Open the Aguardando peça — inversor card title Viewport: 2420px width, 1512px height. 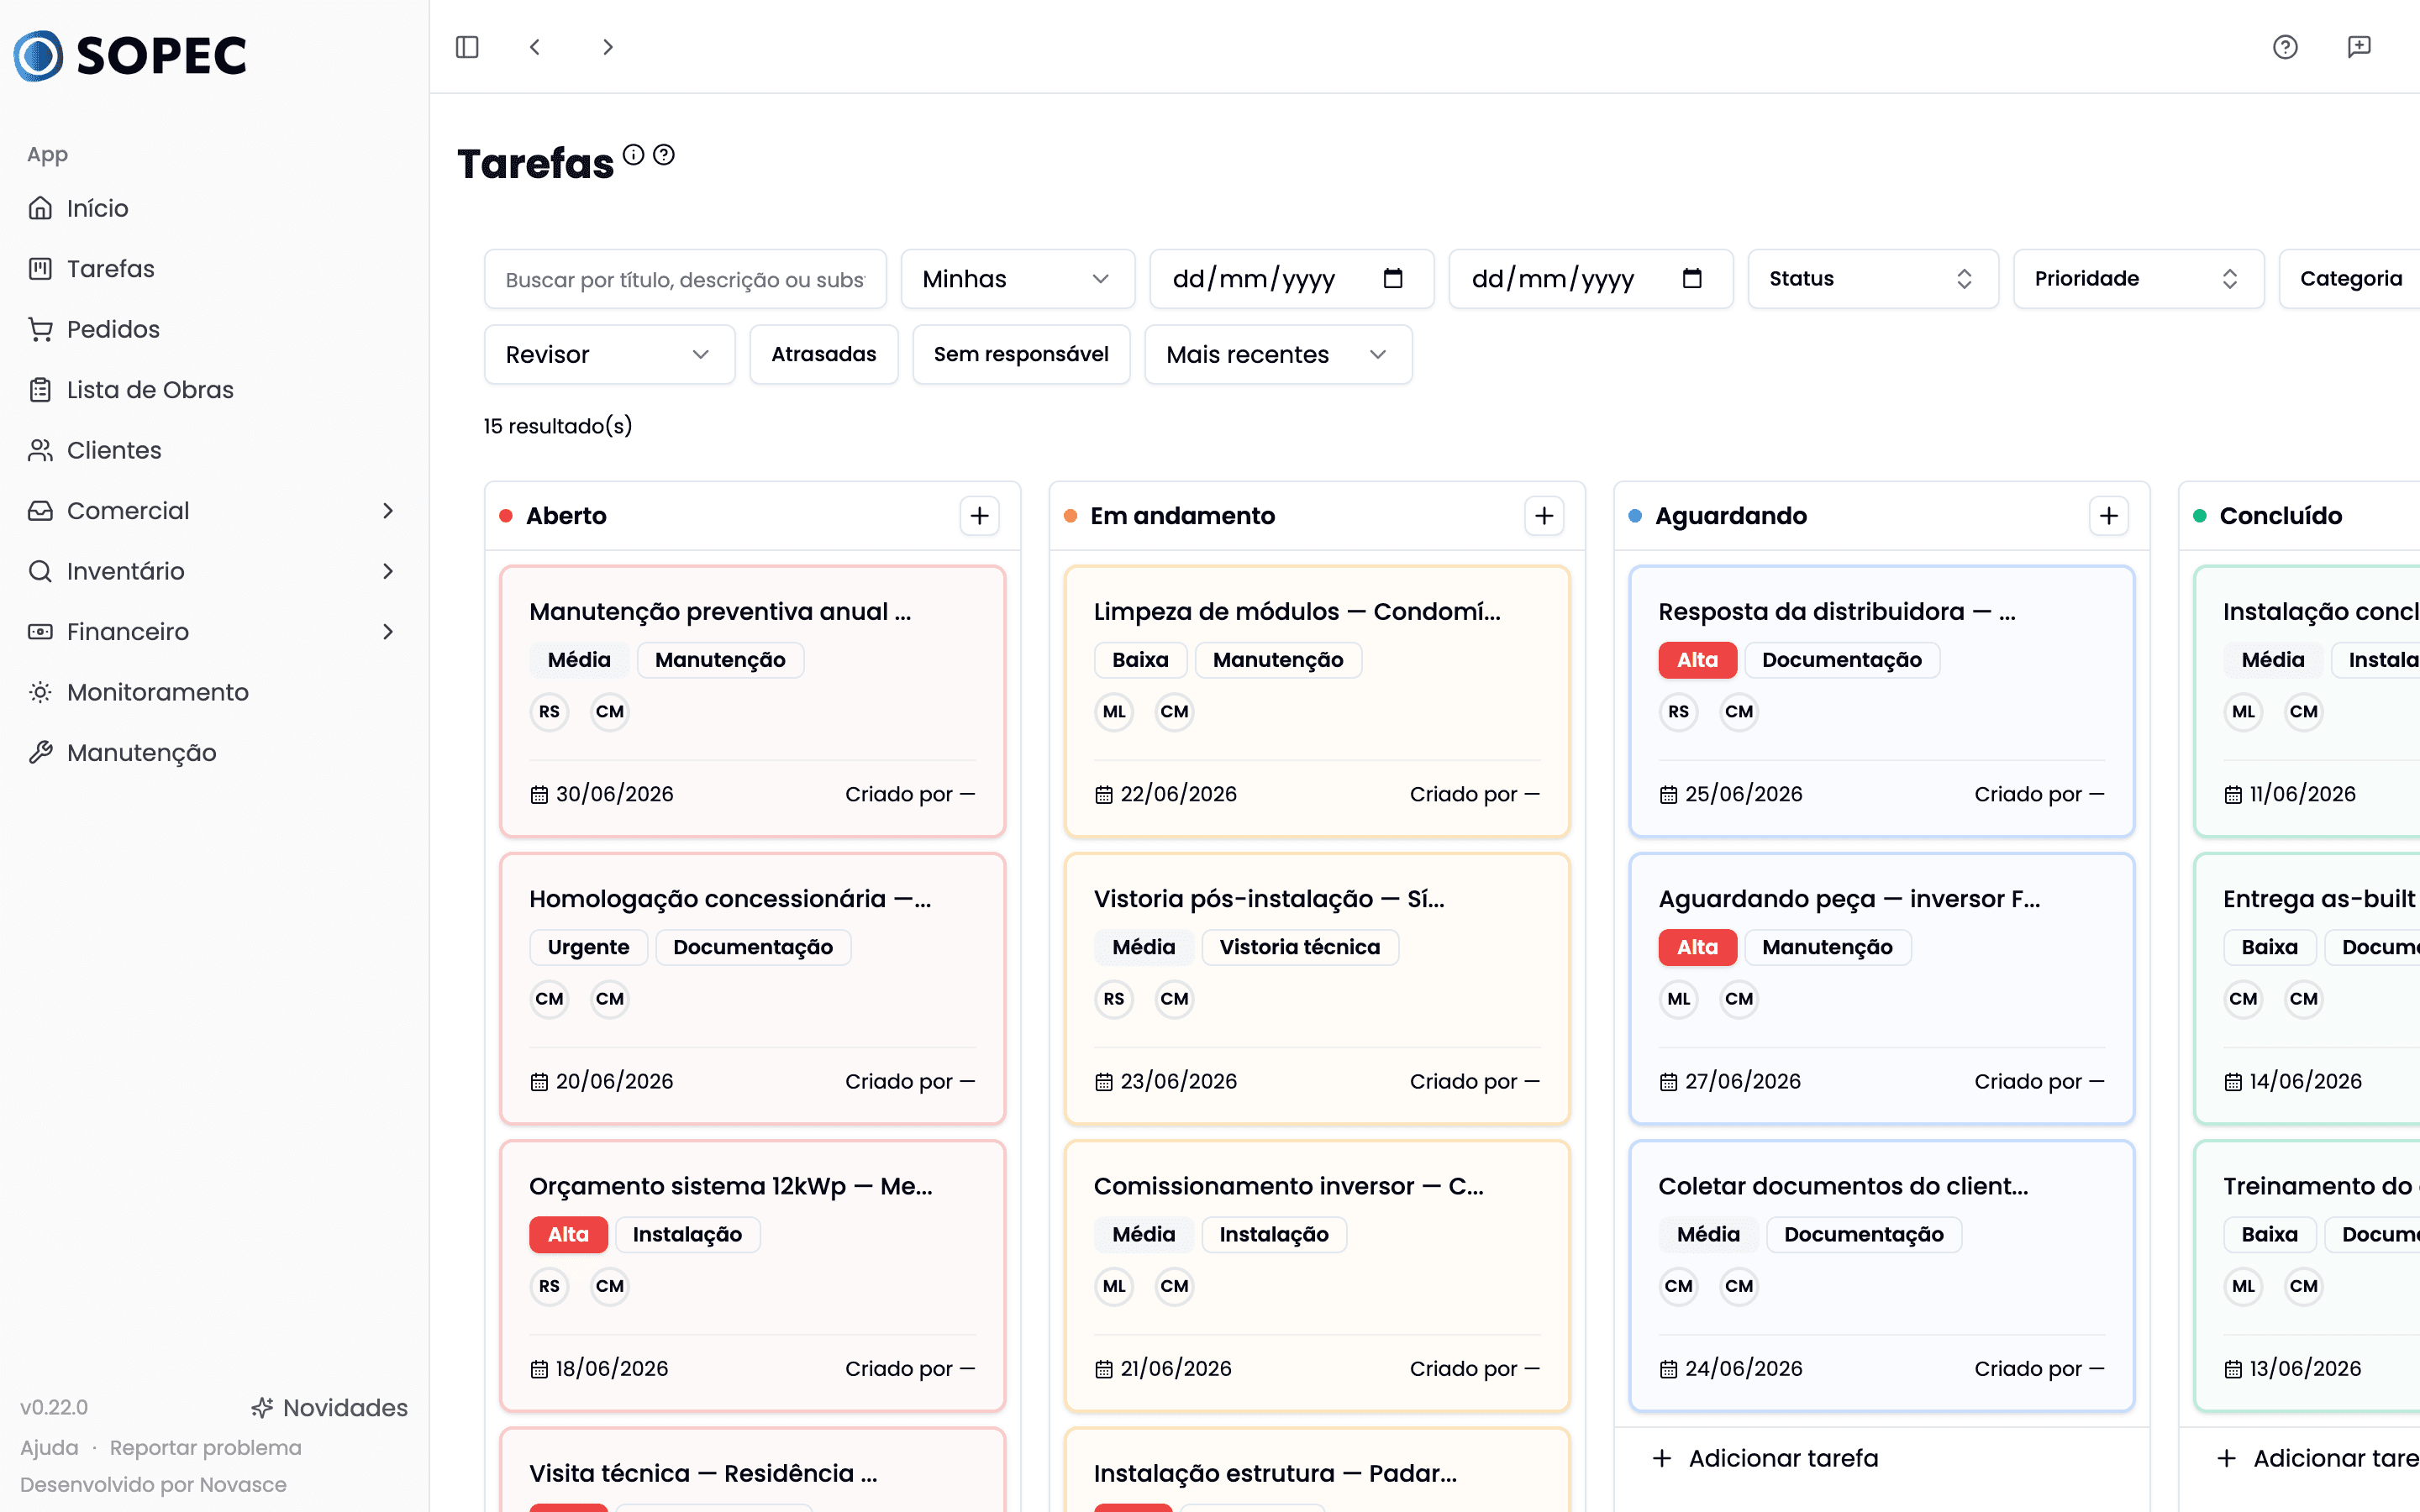click(x=1849, y=899)
